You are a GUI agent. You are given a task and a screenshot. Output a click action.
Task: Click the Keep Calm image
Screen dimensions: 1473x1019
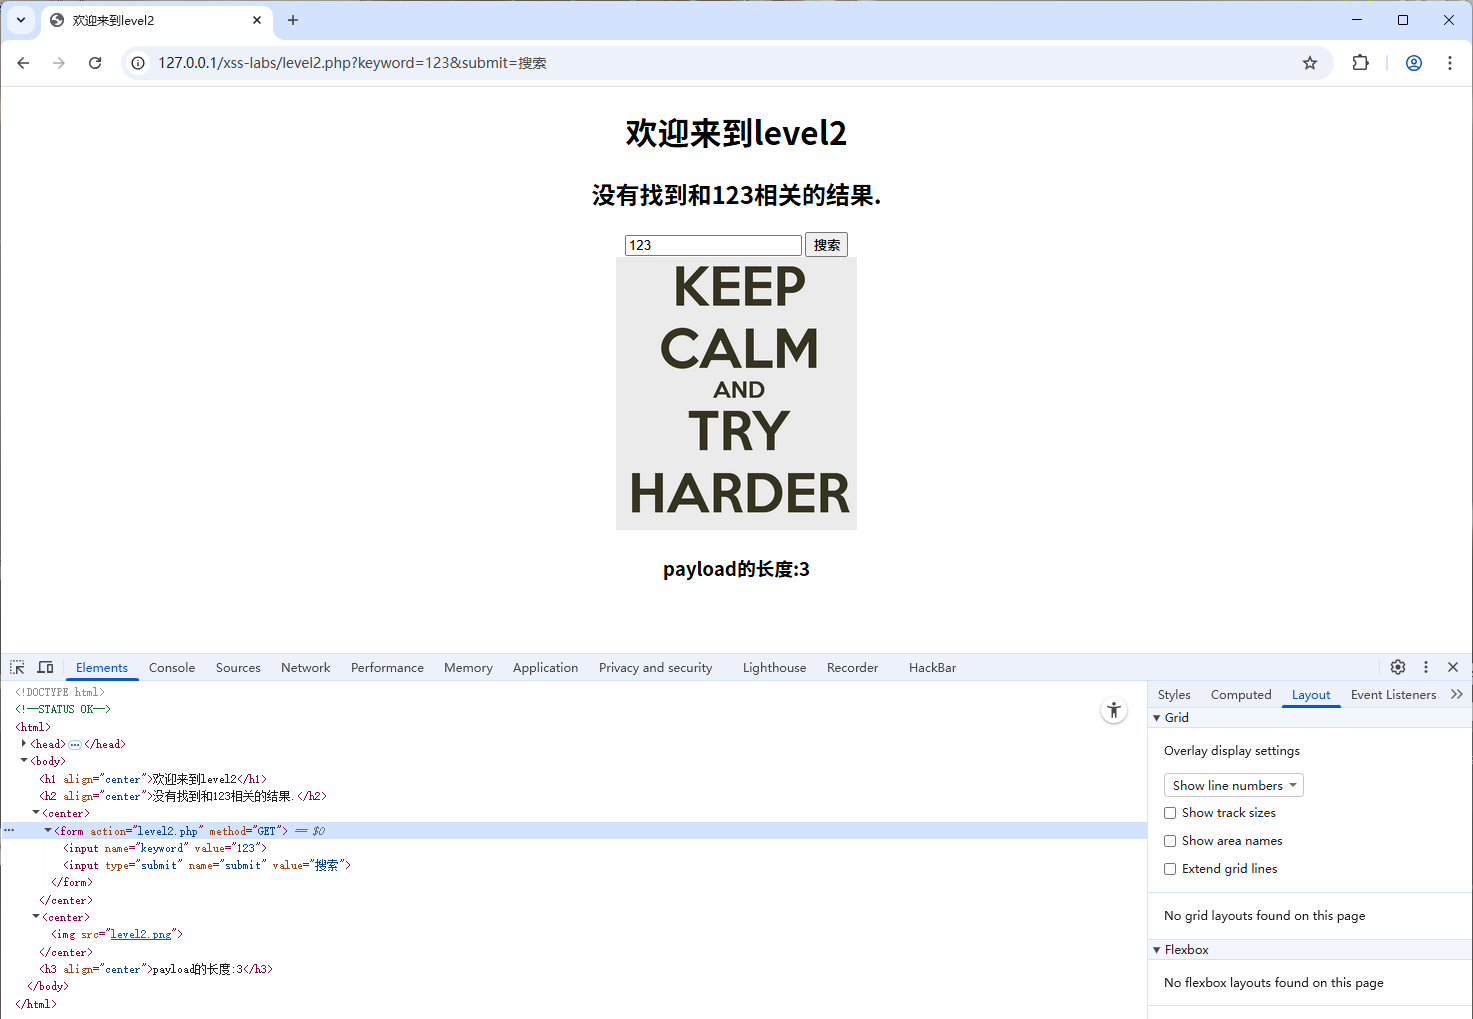coord(736,393)
